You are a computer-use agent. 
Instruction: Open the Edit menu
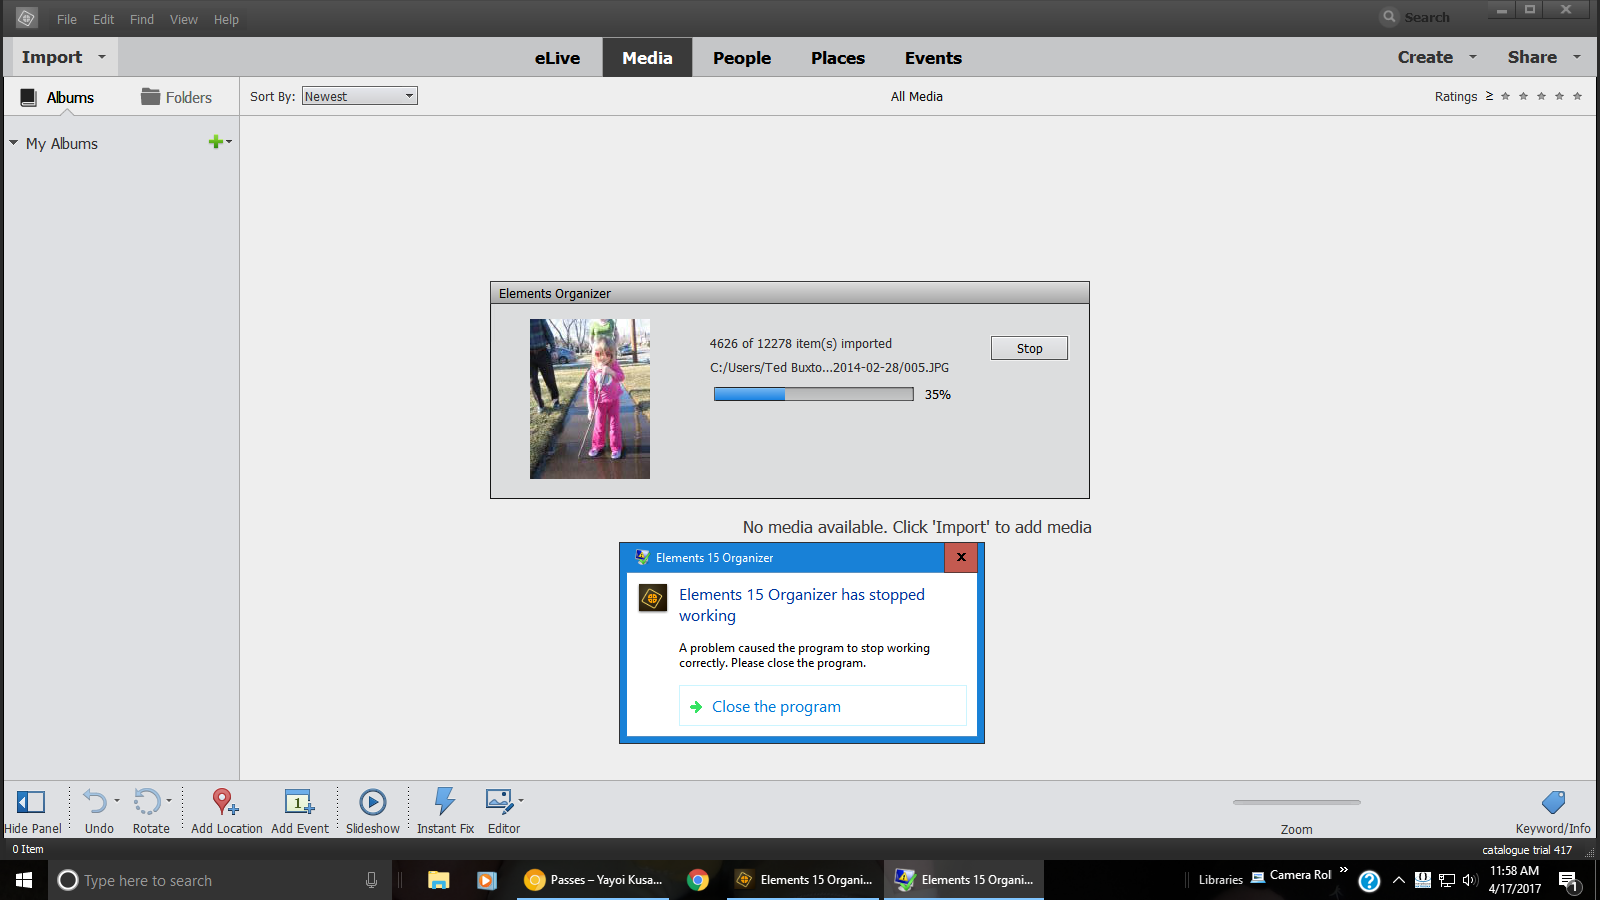pos(103,19)
